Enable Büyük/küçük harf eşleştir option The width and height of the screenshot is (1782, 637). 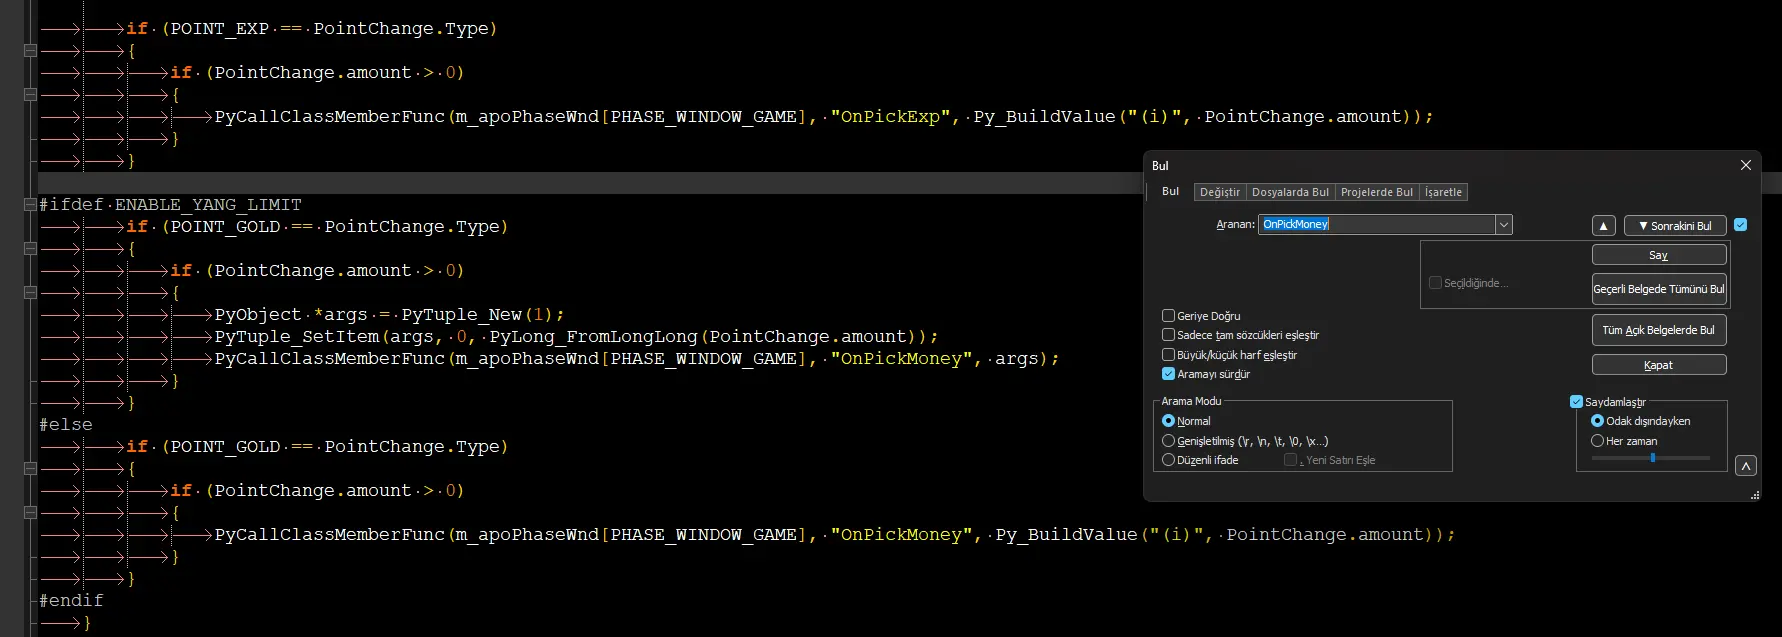coord(1168,355)
